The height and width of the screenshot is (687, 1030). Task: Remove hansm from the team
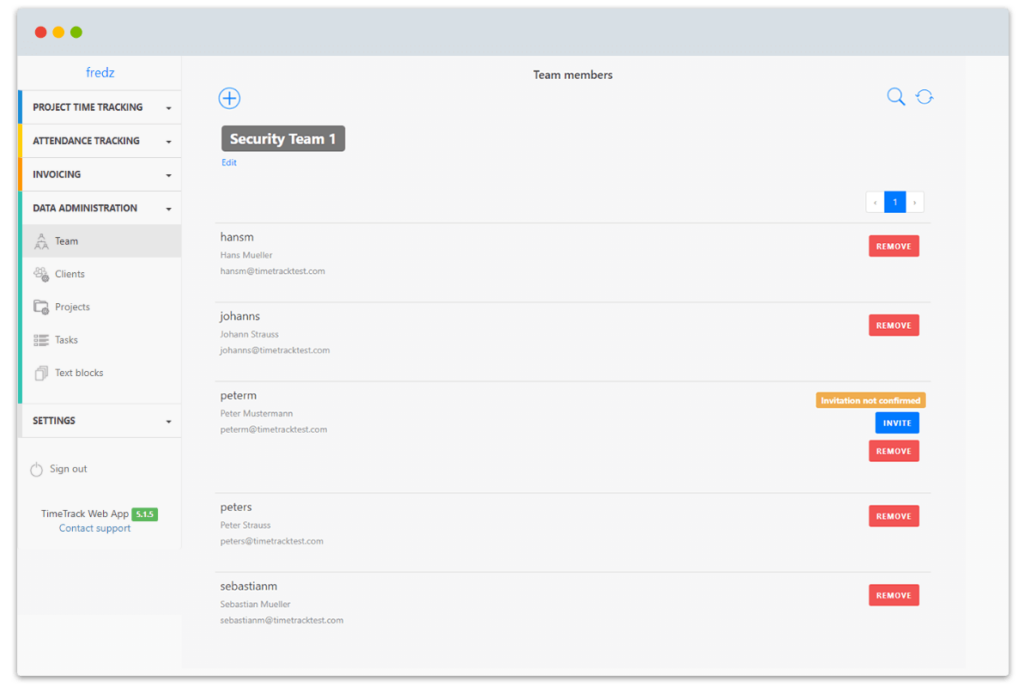[x=893, y=246]
